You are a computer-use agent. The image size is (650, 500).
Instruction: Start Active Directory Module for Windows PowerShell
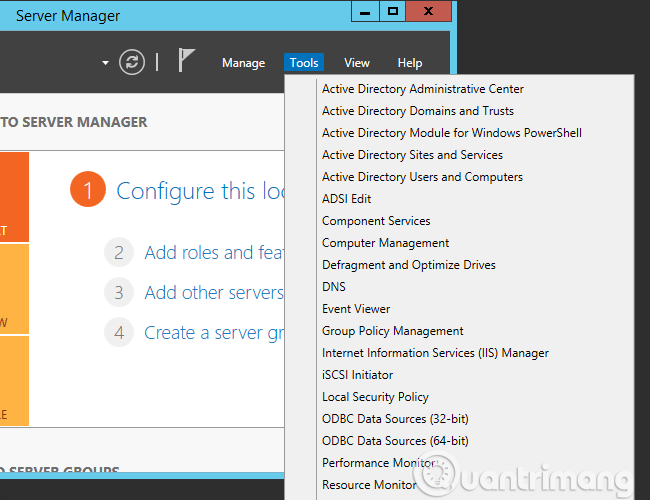coord(452,133)
